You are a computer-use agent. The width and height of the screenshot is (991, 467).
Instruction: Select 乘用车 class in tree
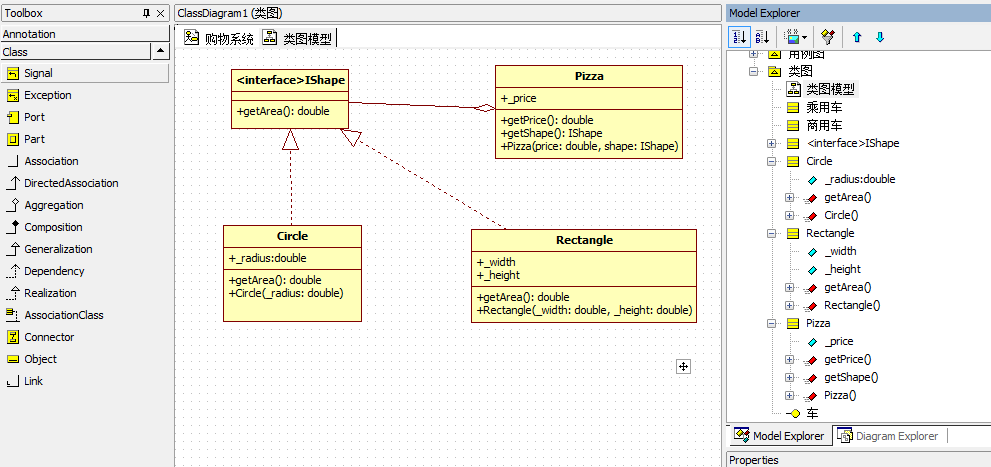point(824,107)
